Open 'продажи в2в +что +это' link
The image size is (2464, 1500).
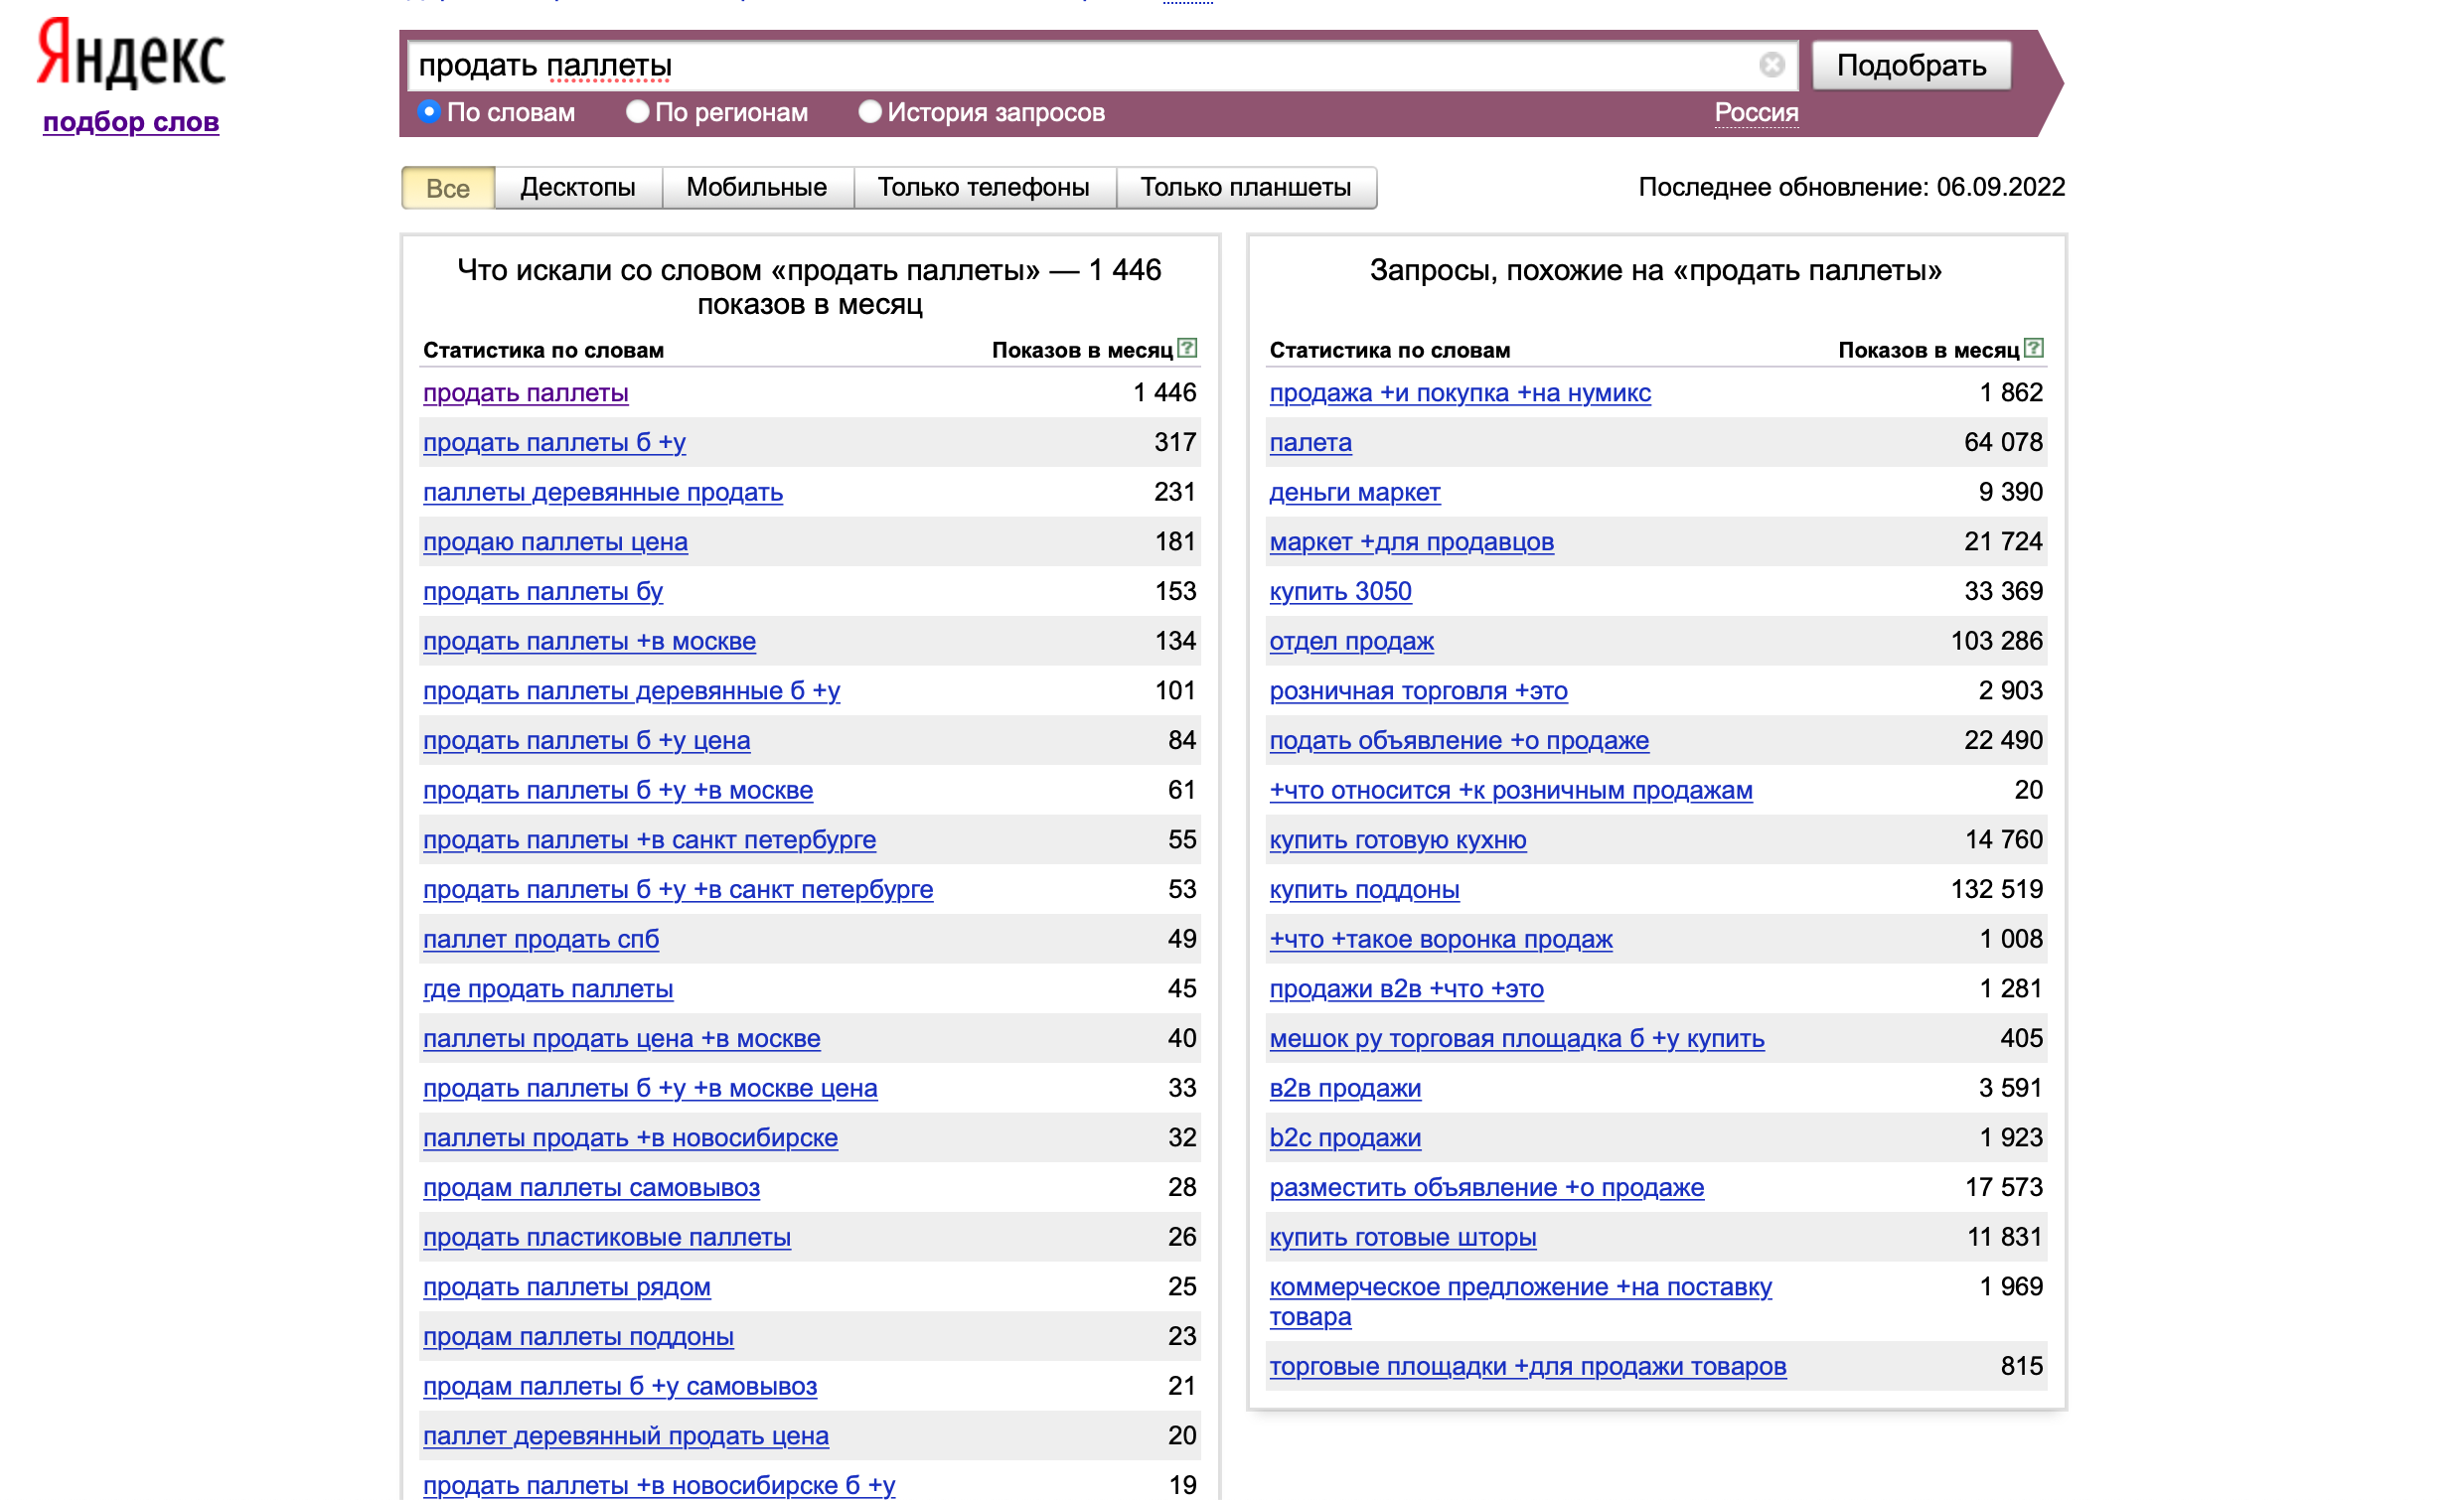pyautogui.click(x=1406, y=989)
